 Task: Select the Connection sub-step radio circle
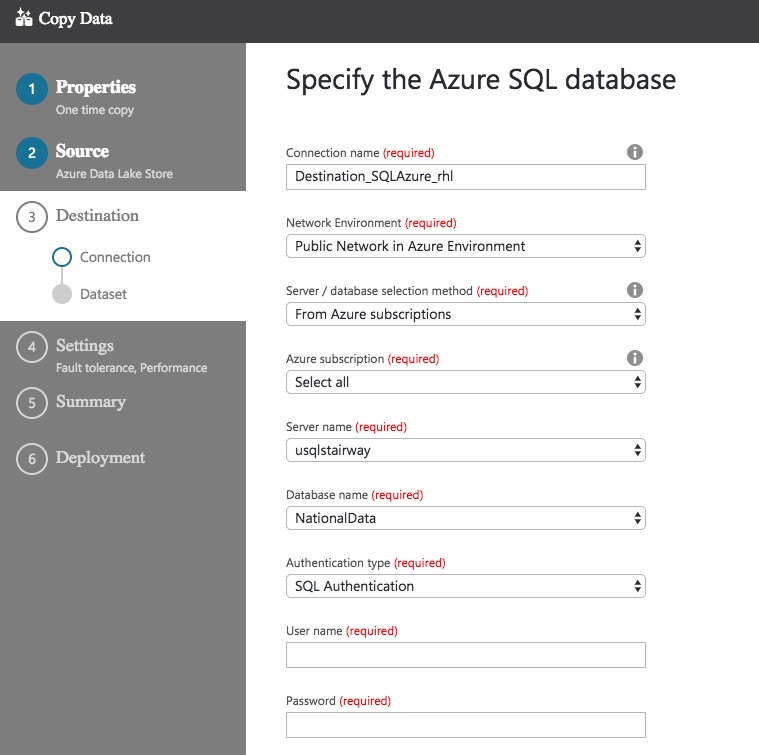click(x=62, y=257)
